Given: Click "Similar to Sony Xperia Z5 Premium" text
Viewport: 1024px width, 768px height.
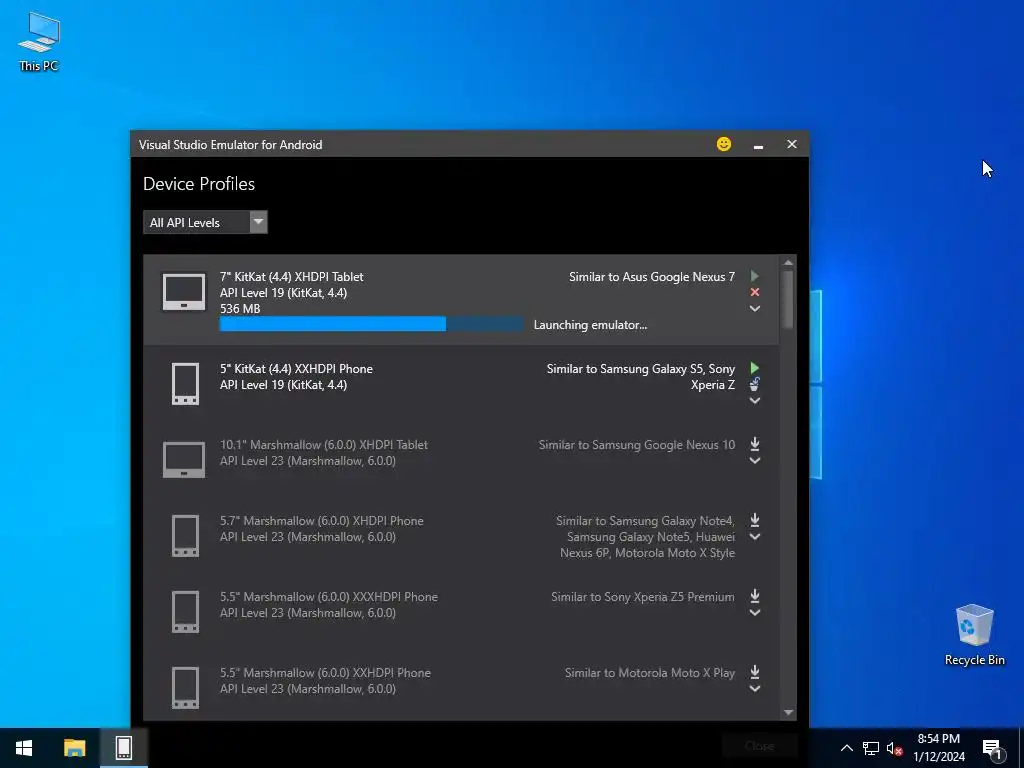Looking at the screenshot, I should pos(643,597).
